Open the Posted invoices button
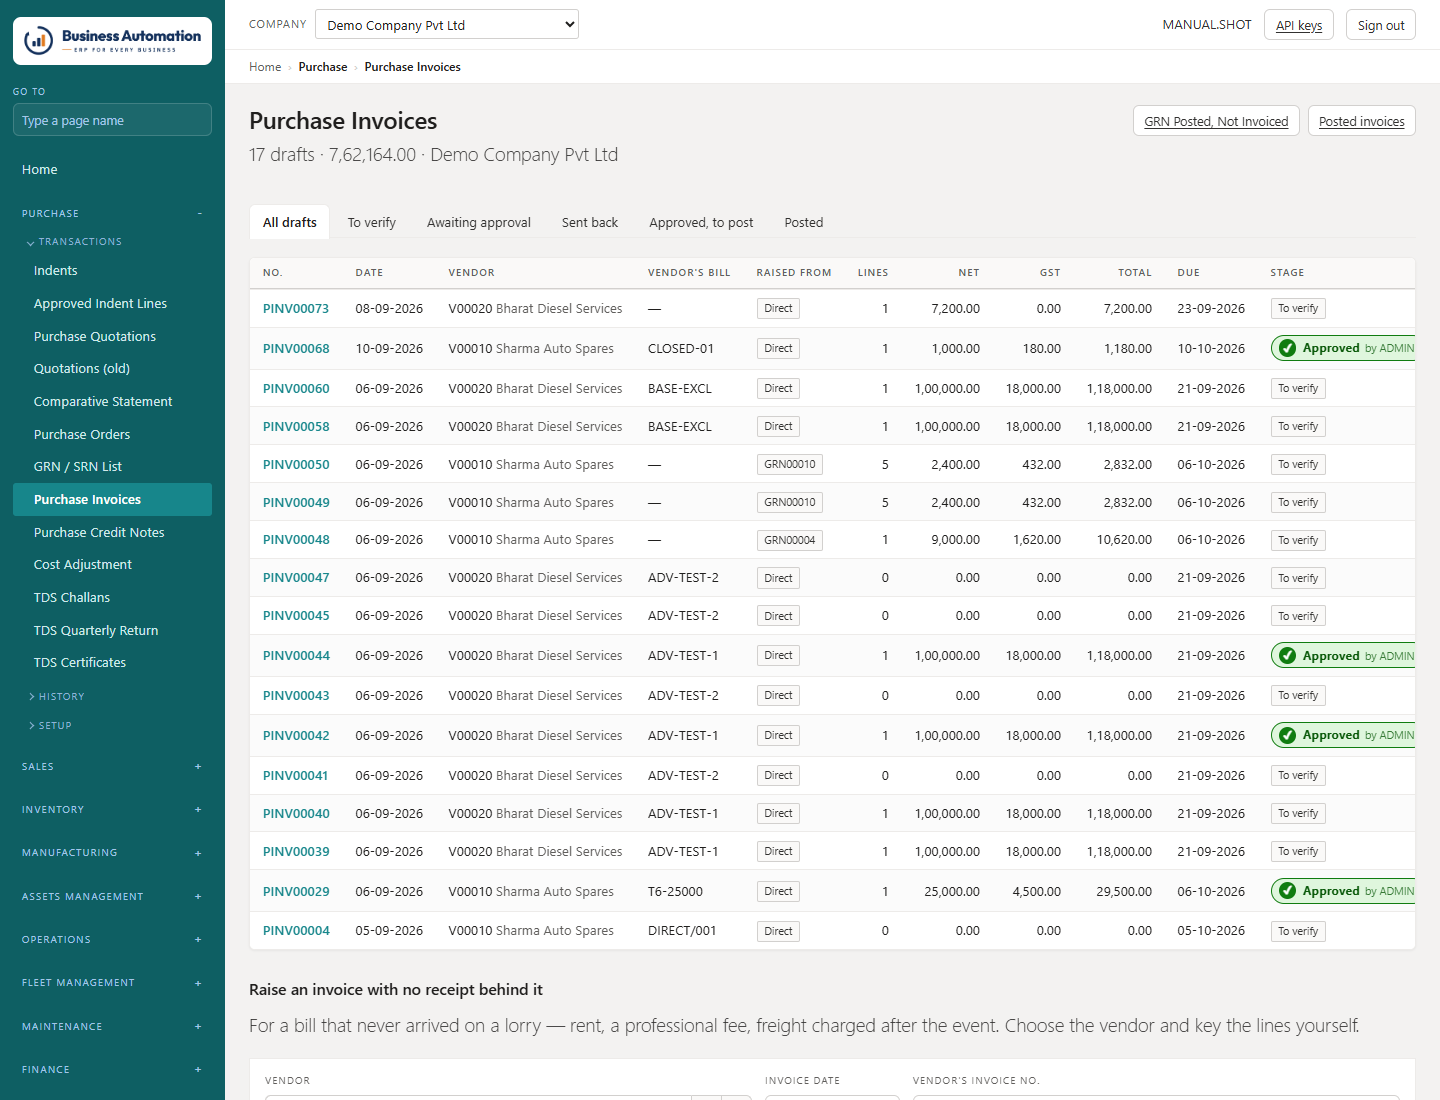Image resolution: width=1440 pixels, height=1100 pixels. point(1361,121)
